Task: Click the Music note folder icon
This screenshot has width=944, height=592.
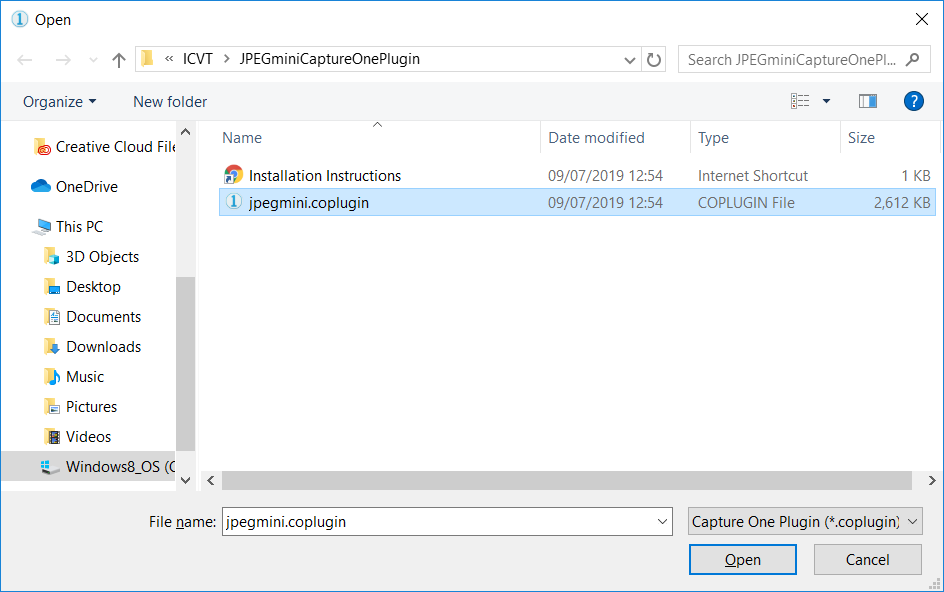Action: [x=52, y=377]
